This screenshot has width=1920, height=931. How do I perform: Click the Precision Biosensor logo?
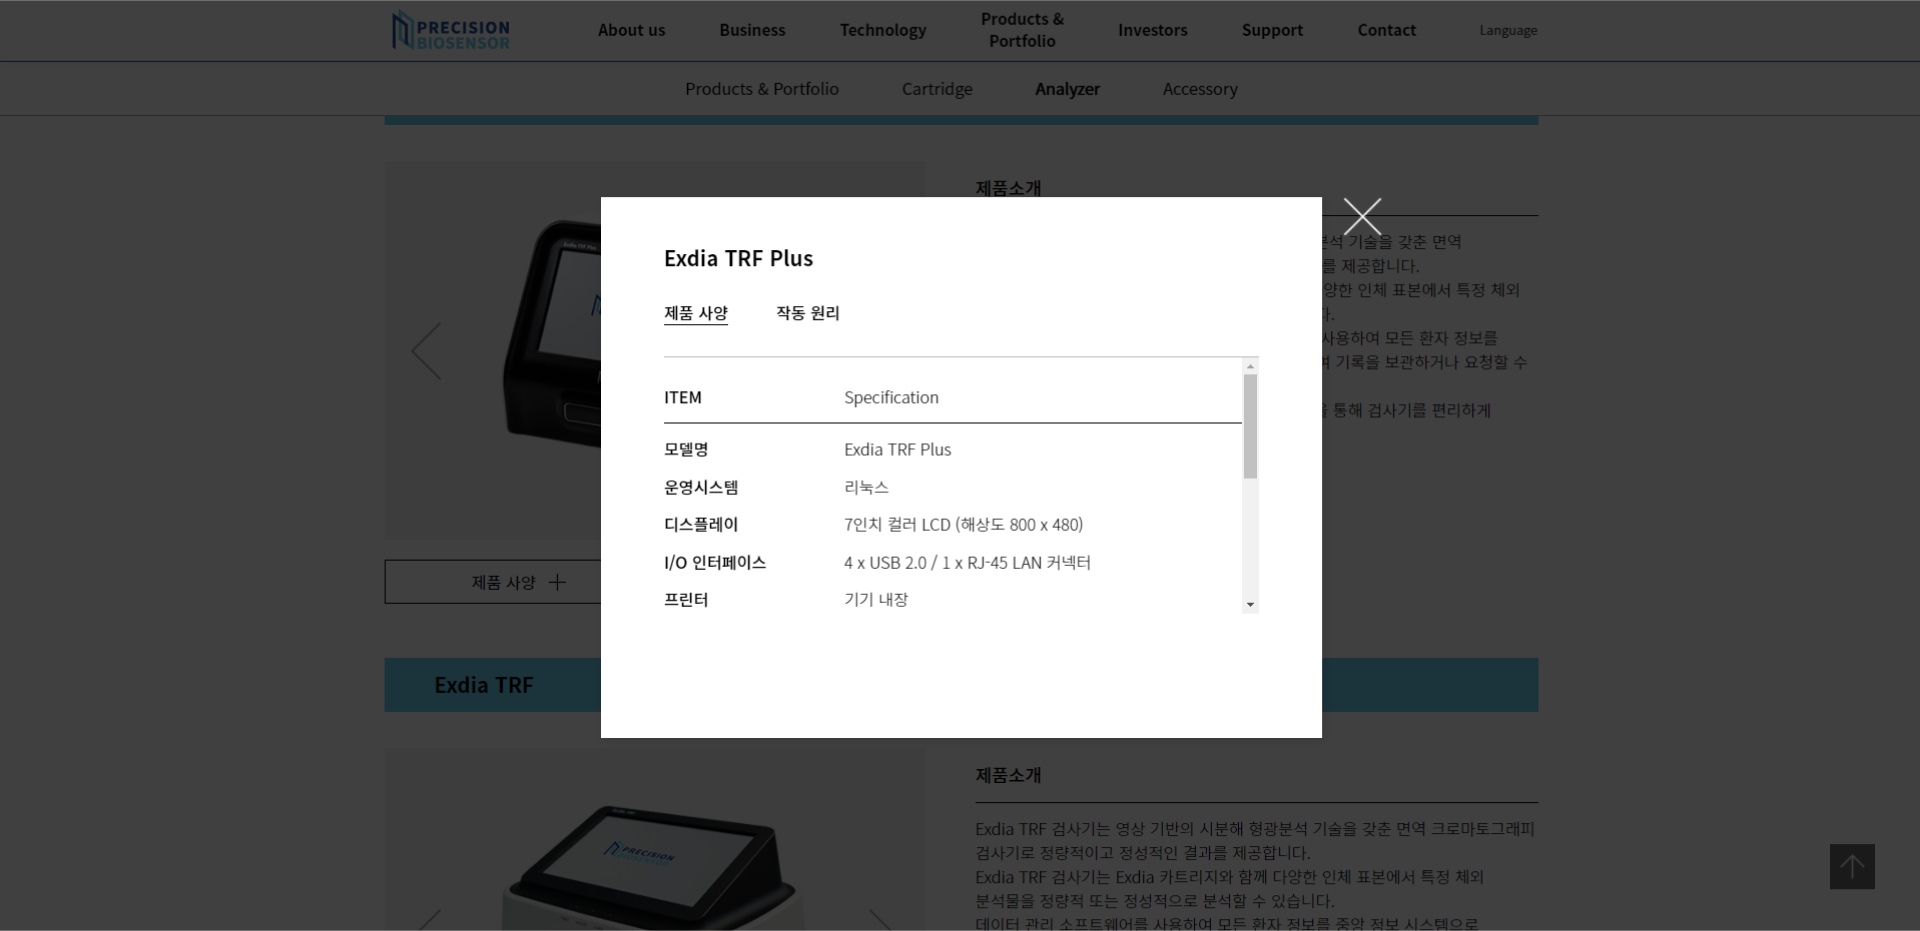pos(451,31)
